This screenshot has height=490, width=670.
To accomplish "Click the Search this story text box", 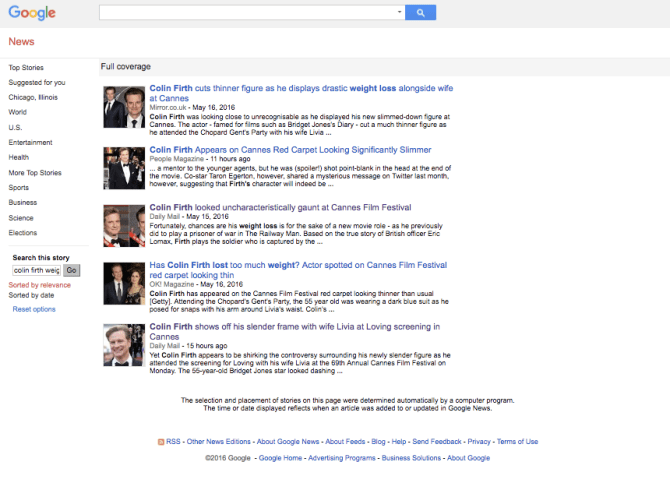I will [36, 270].
